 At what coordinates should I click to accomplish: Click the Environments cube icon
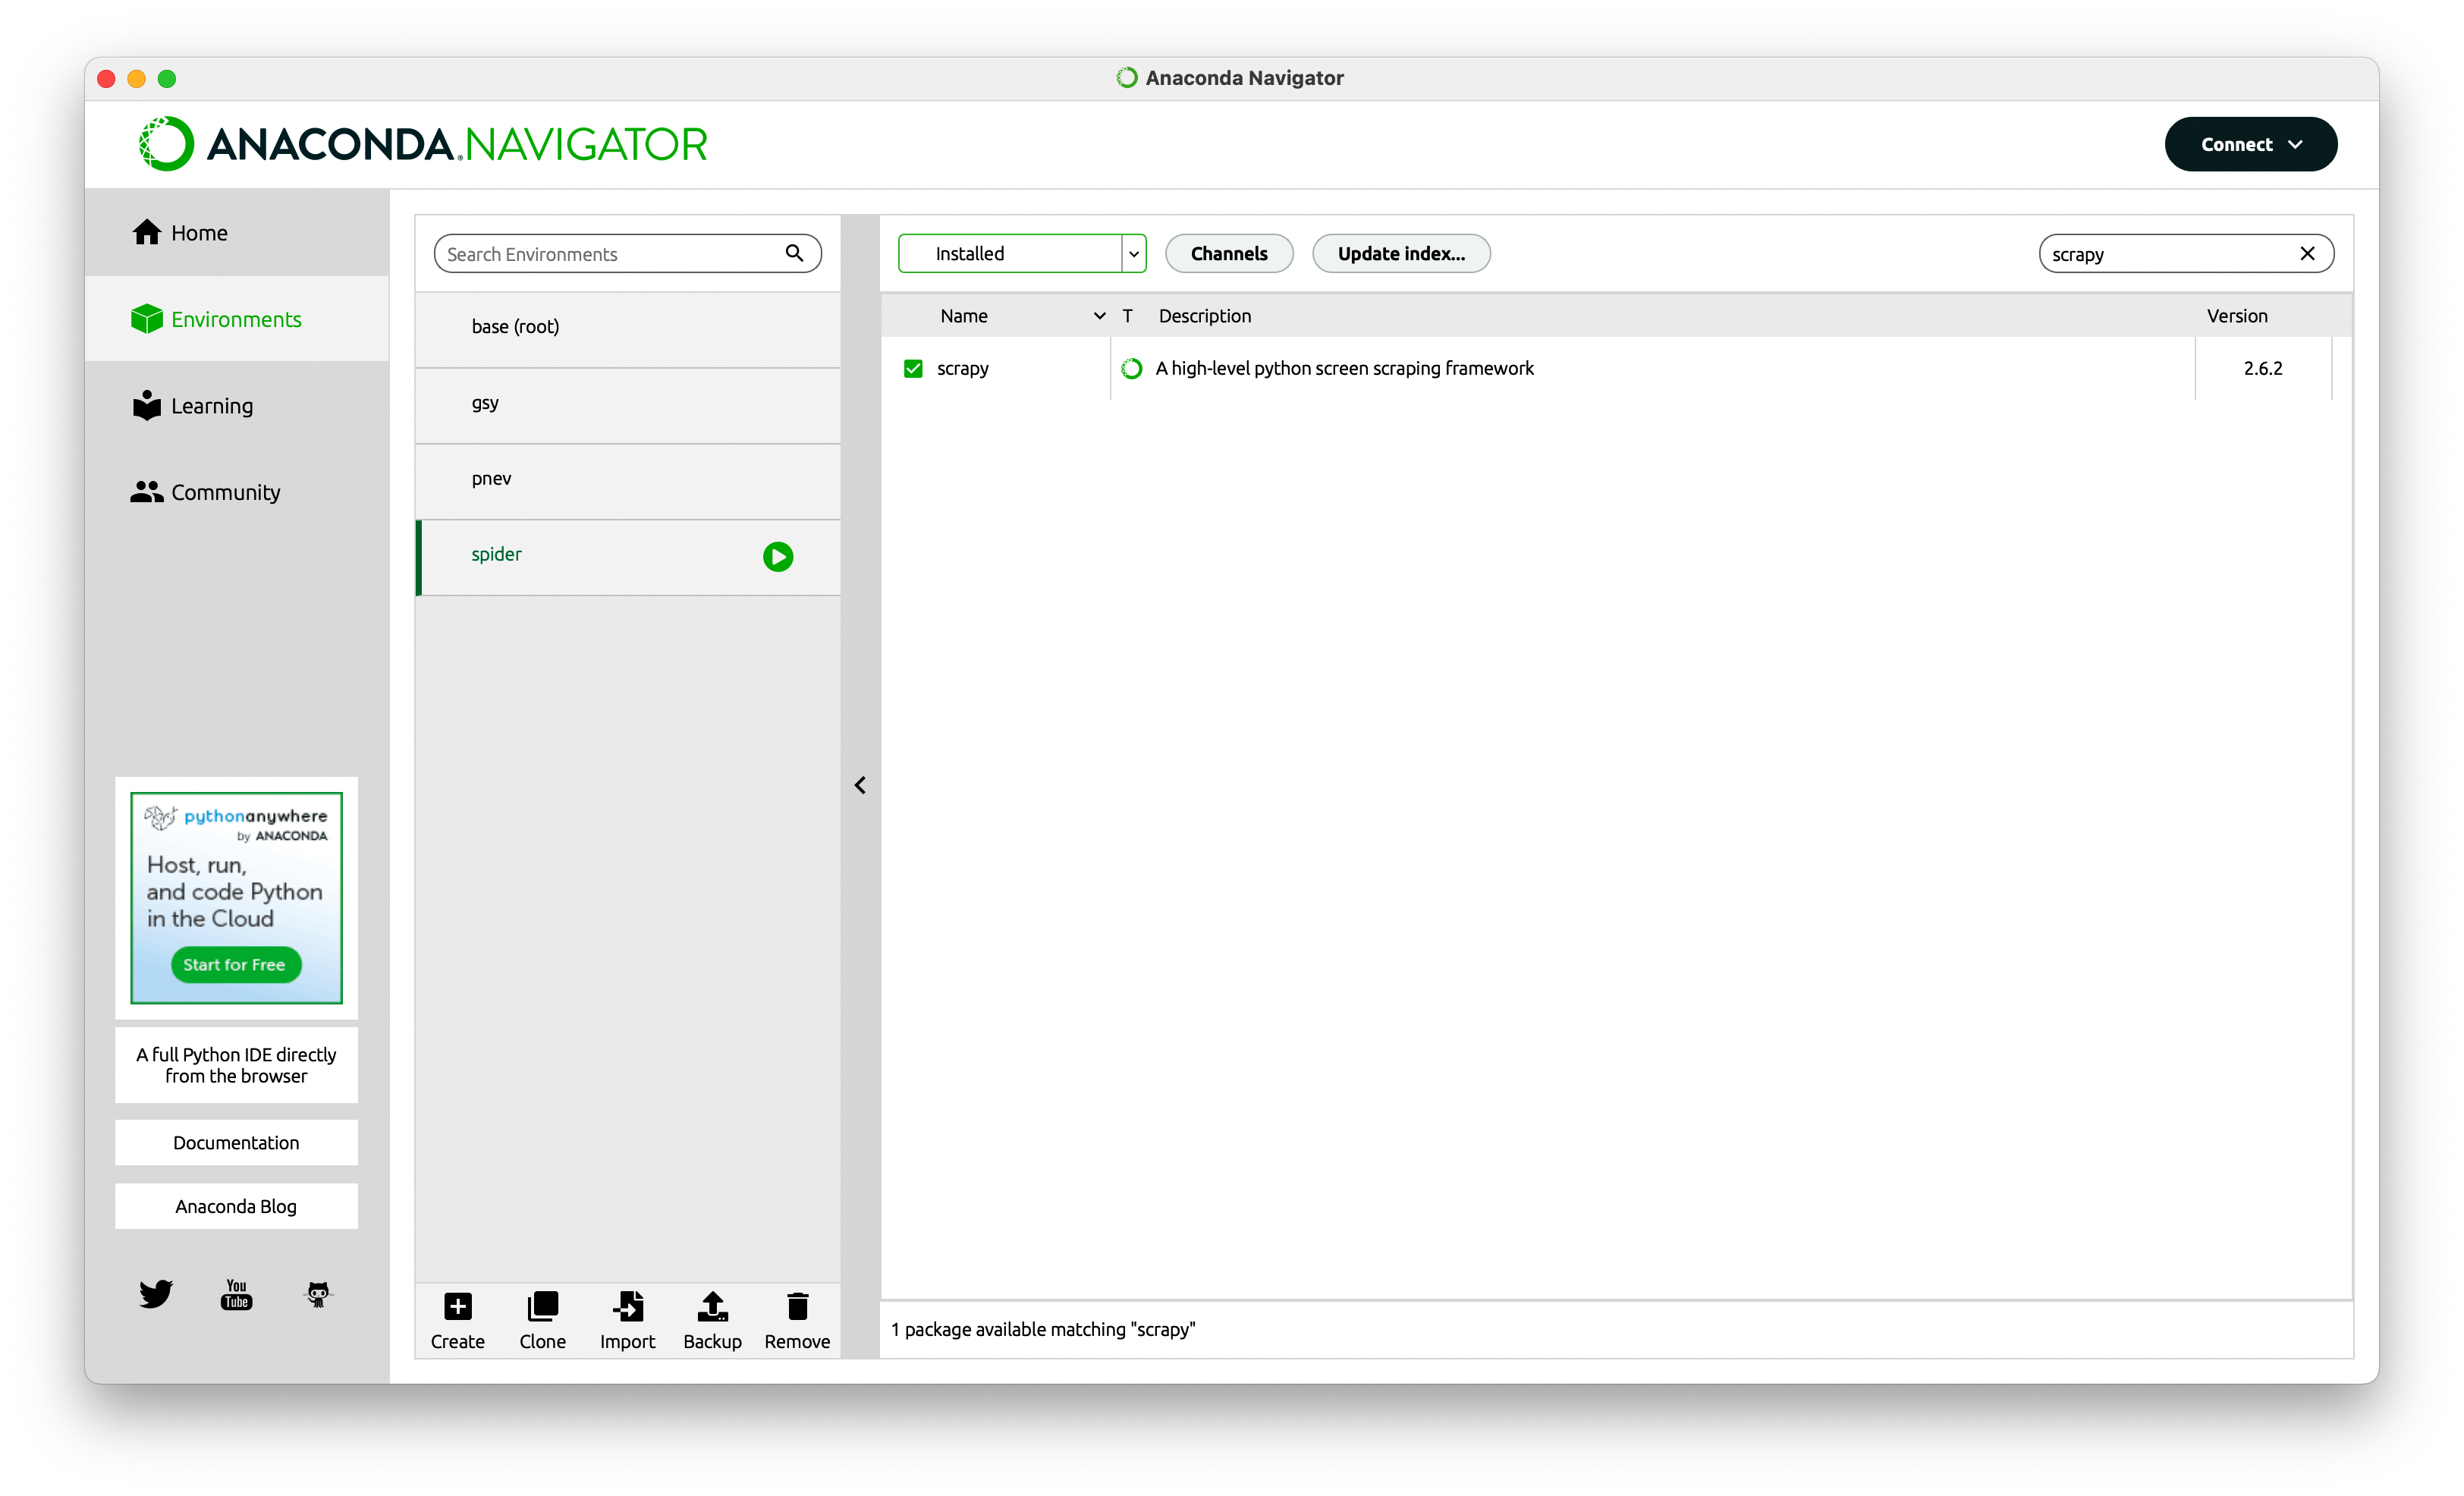pos(147,318)
